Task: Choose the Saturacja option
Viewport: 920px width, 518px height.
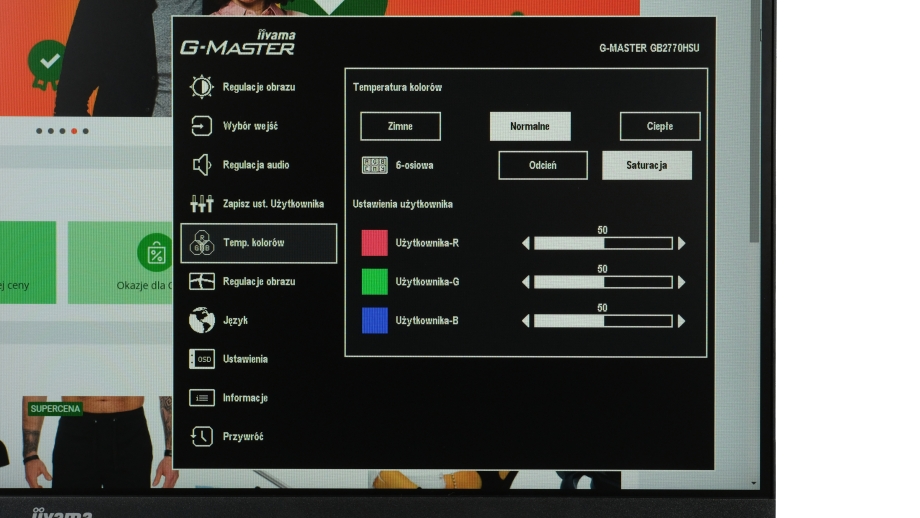Action: pos(647,165)
